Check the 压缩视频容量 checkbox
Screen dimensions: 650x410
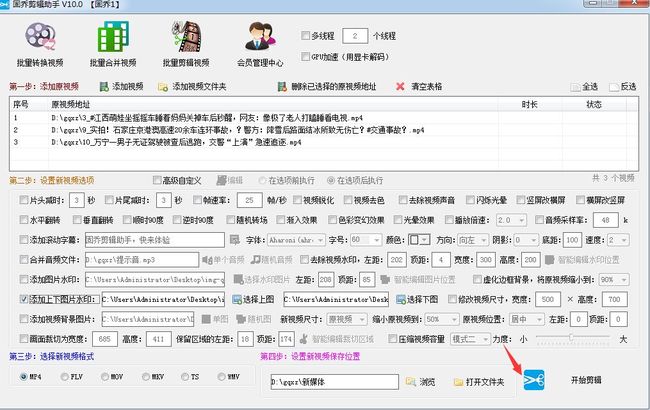392,339
